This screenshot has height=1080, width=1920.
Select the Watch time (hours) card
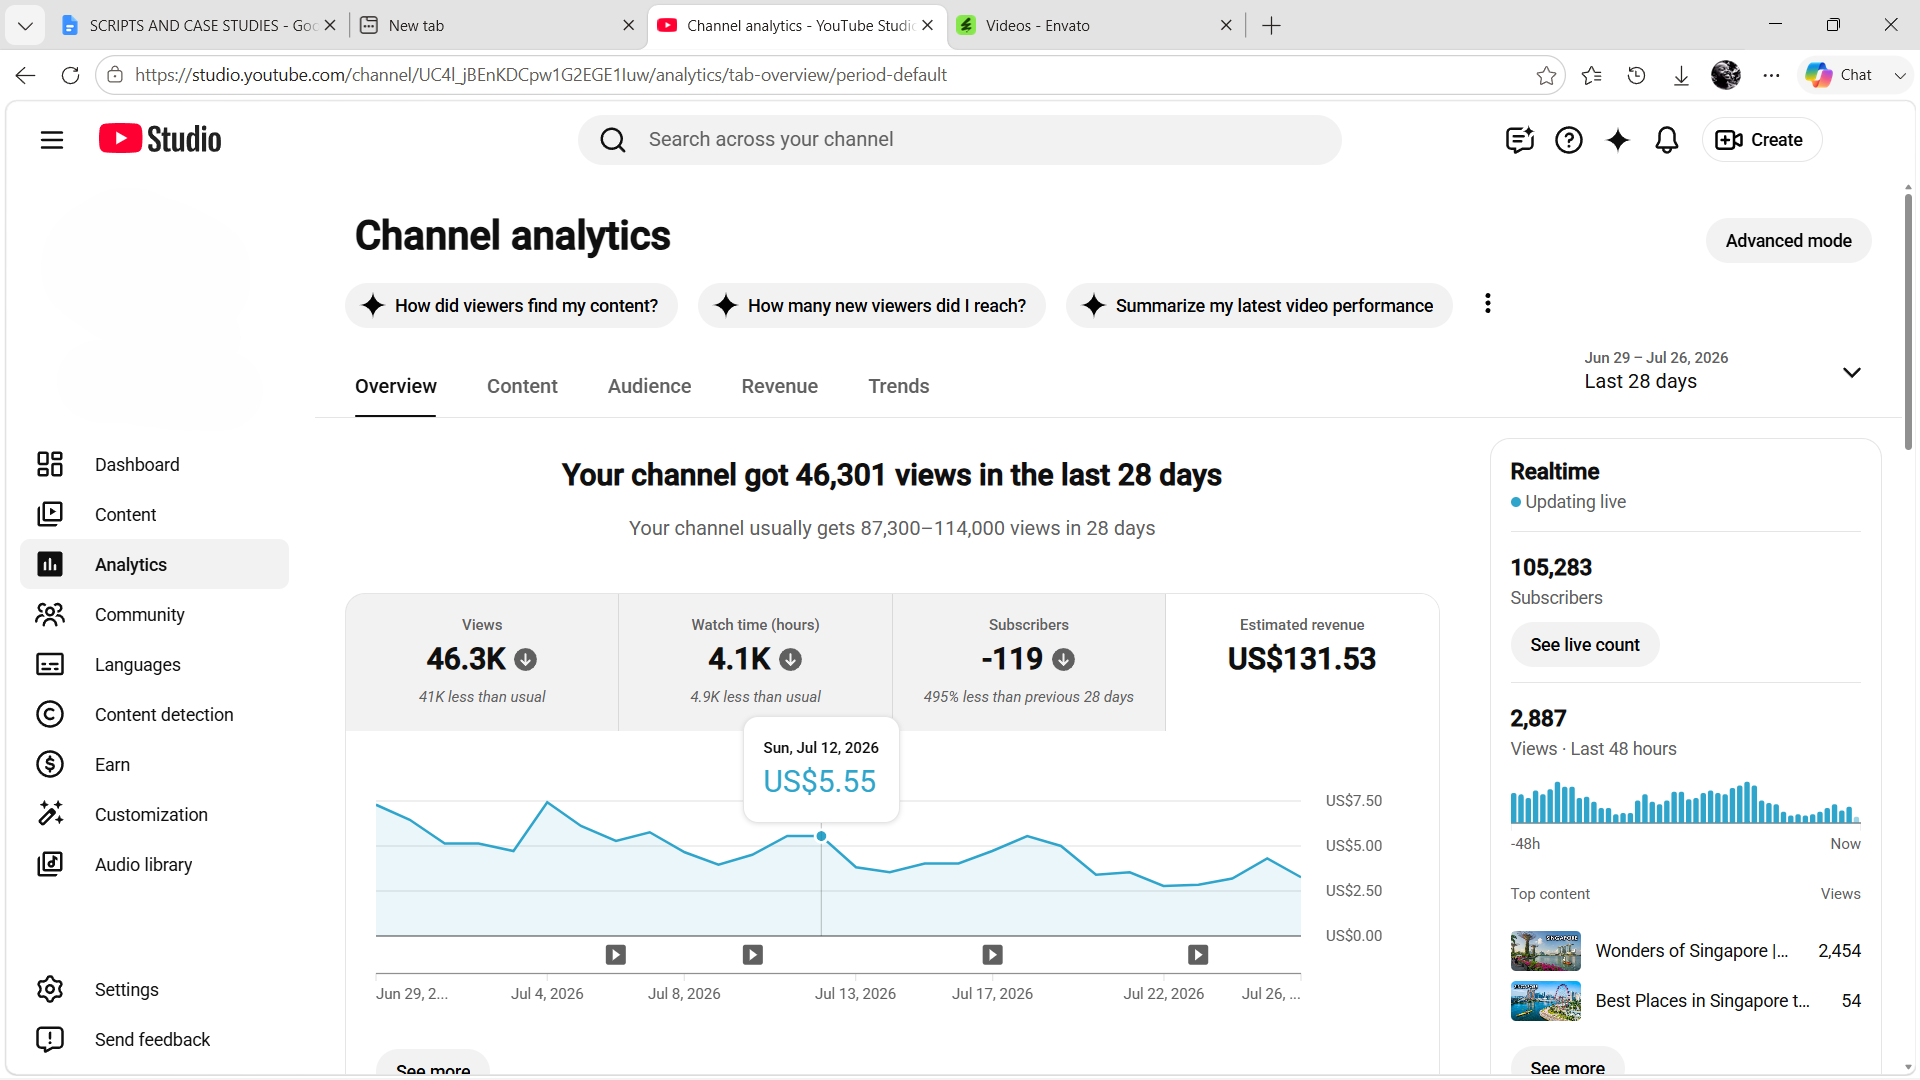point(755,662)
